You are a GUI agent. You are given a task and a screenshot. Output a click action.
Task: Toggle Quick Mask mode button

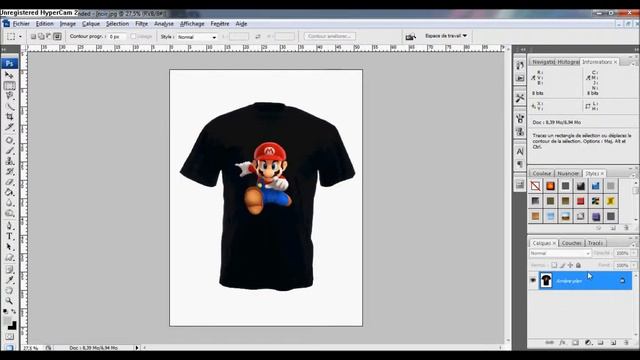9,337
